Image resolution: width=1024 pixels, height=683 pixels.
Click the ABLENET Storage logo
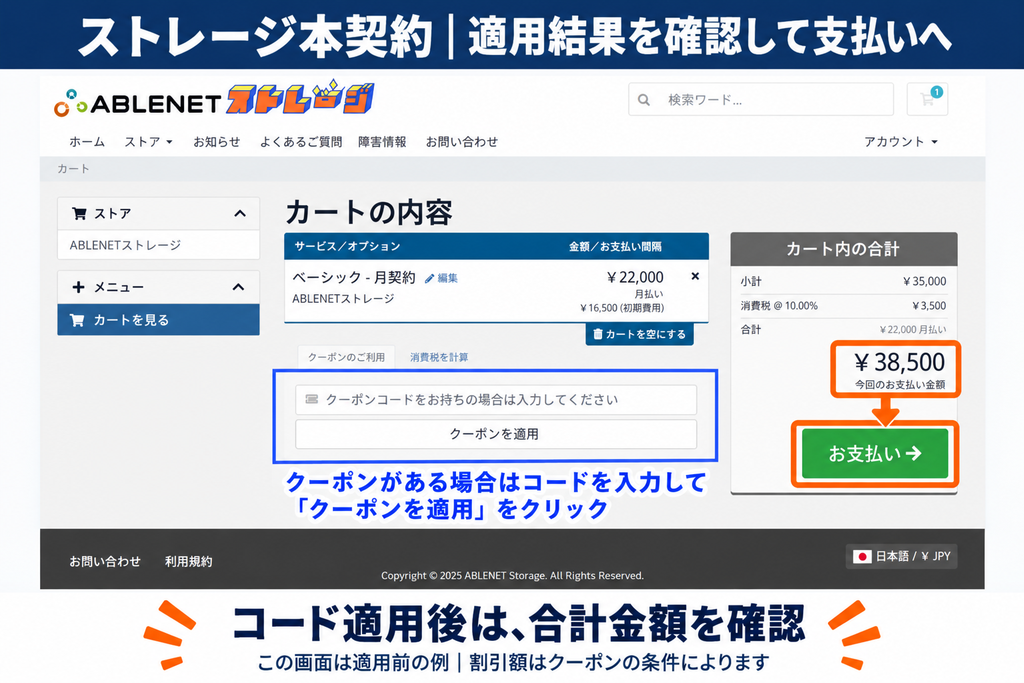coord(214,100)
